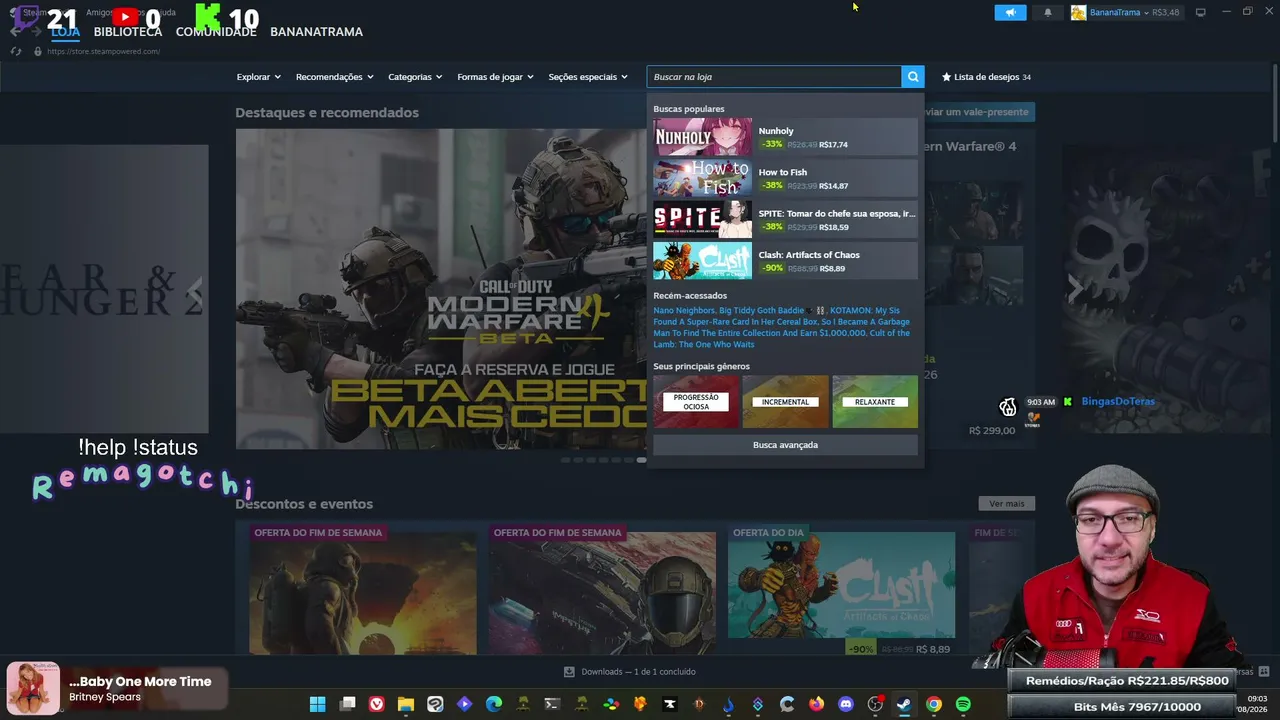Open the Modern Warfare Beta featured banner
The width and height of the screenshot is (1280, 720).
(441, 289)
